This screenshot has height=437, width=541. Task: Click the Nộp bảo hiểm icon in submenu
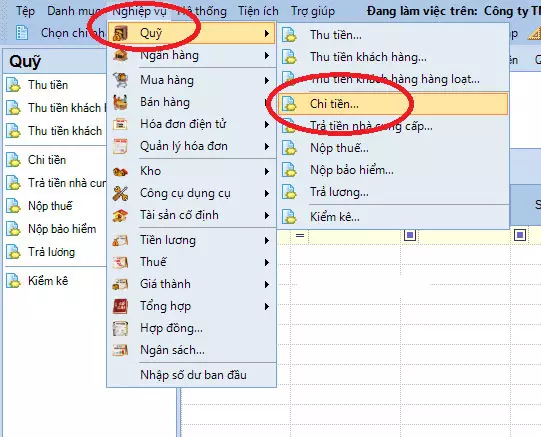[289, 170]
